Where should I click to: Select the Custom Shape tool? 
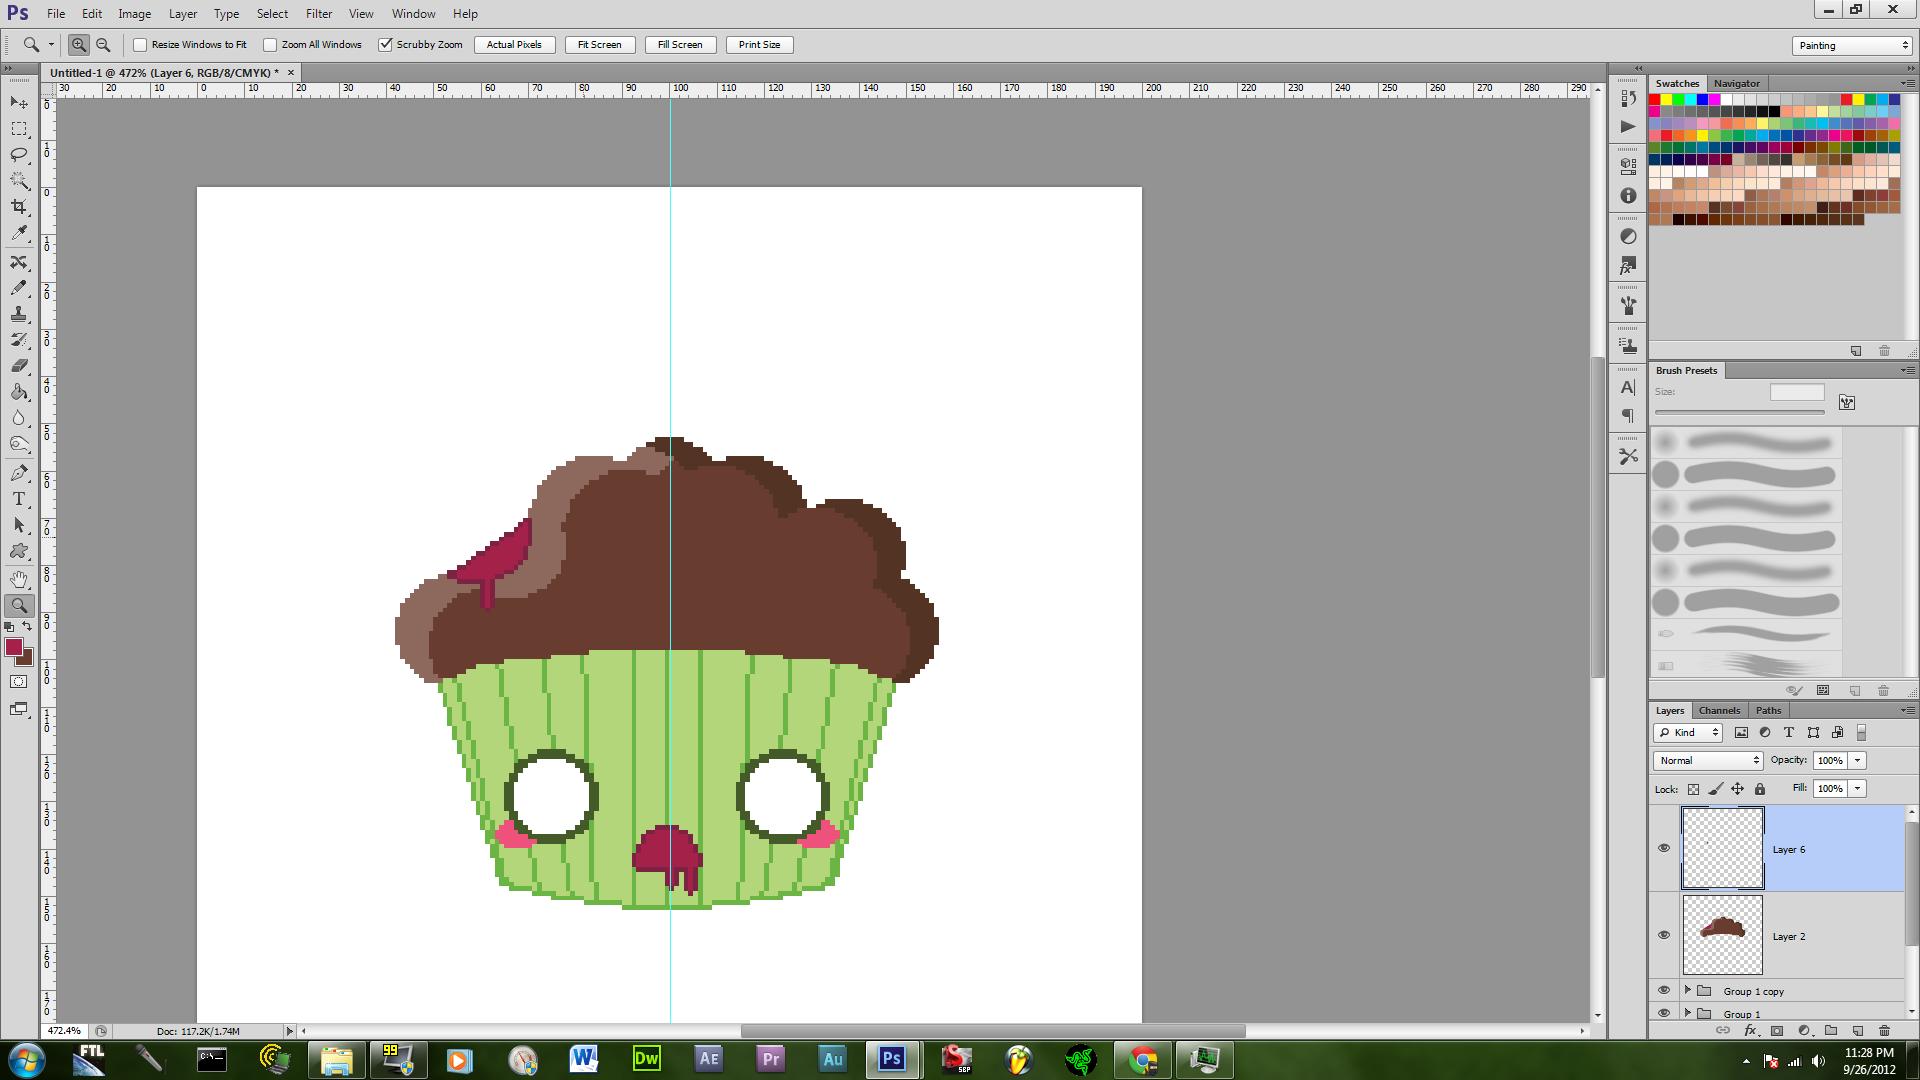click(x=19, y=551)
